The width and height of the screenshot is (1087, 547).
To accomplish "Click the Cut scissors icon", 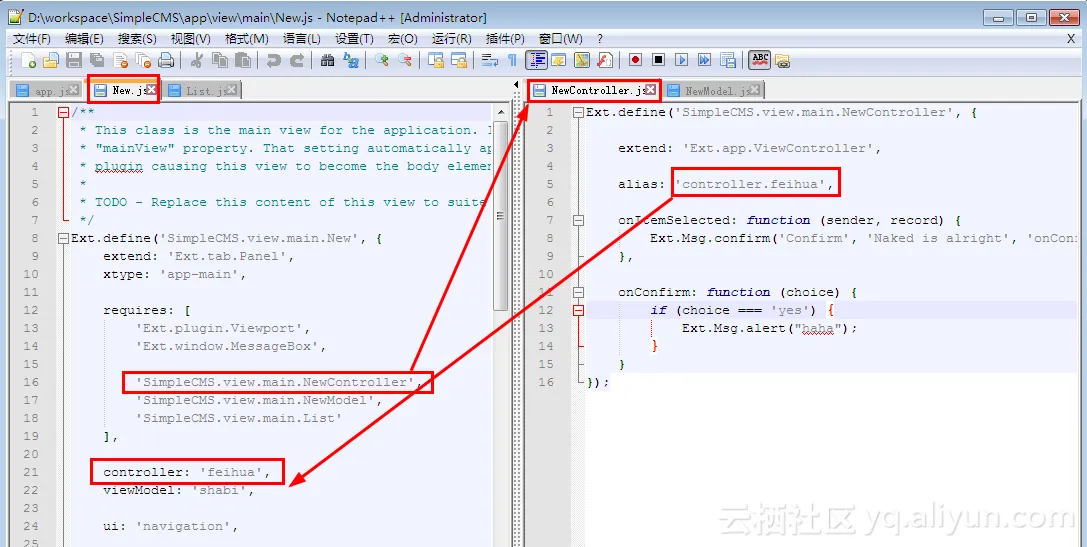I will 196,61.
